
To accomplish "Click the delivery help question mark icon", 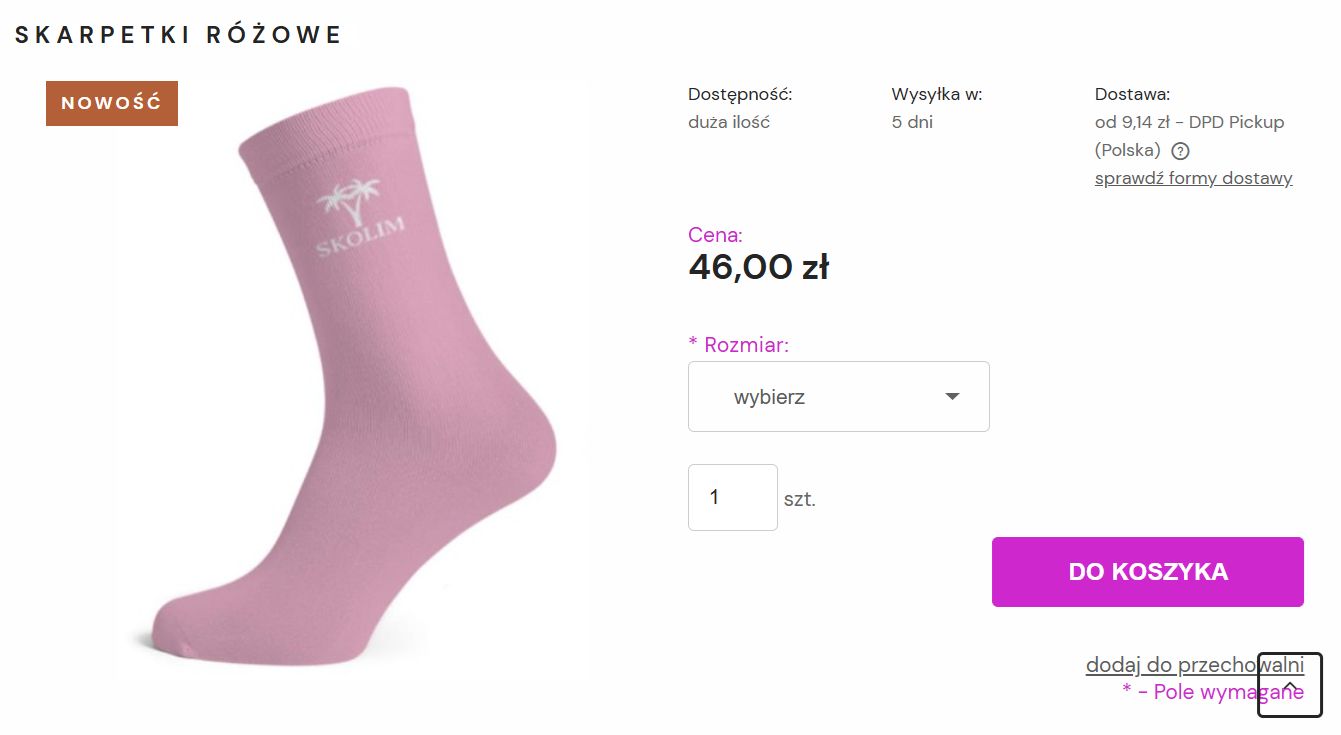I will point(1180,151).
